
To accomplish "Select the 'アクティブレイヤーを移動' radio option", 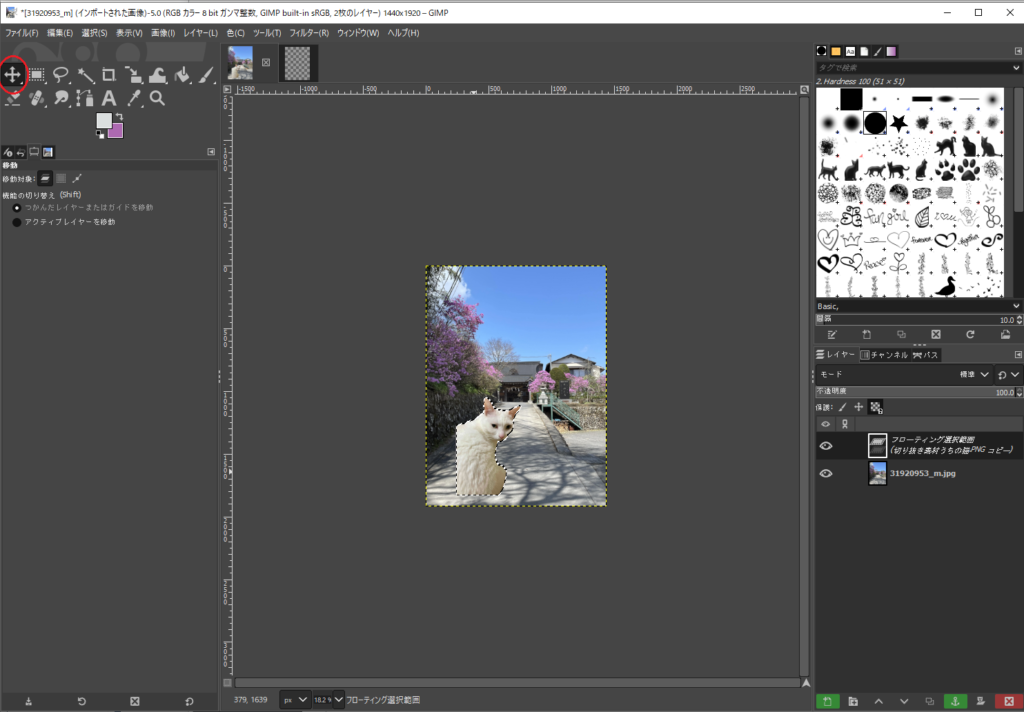I will tap(16, 222).
